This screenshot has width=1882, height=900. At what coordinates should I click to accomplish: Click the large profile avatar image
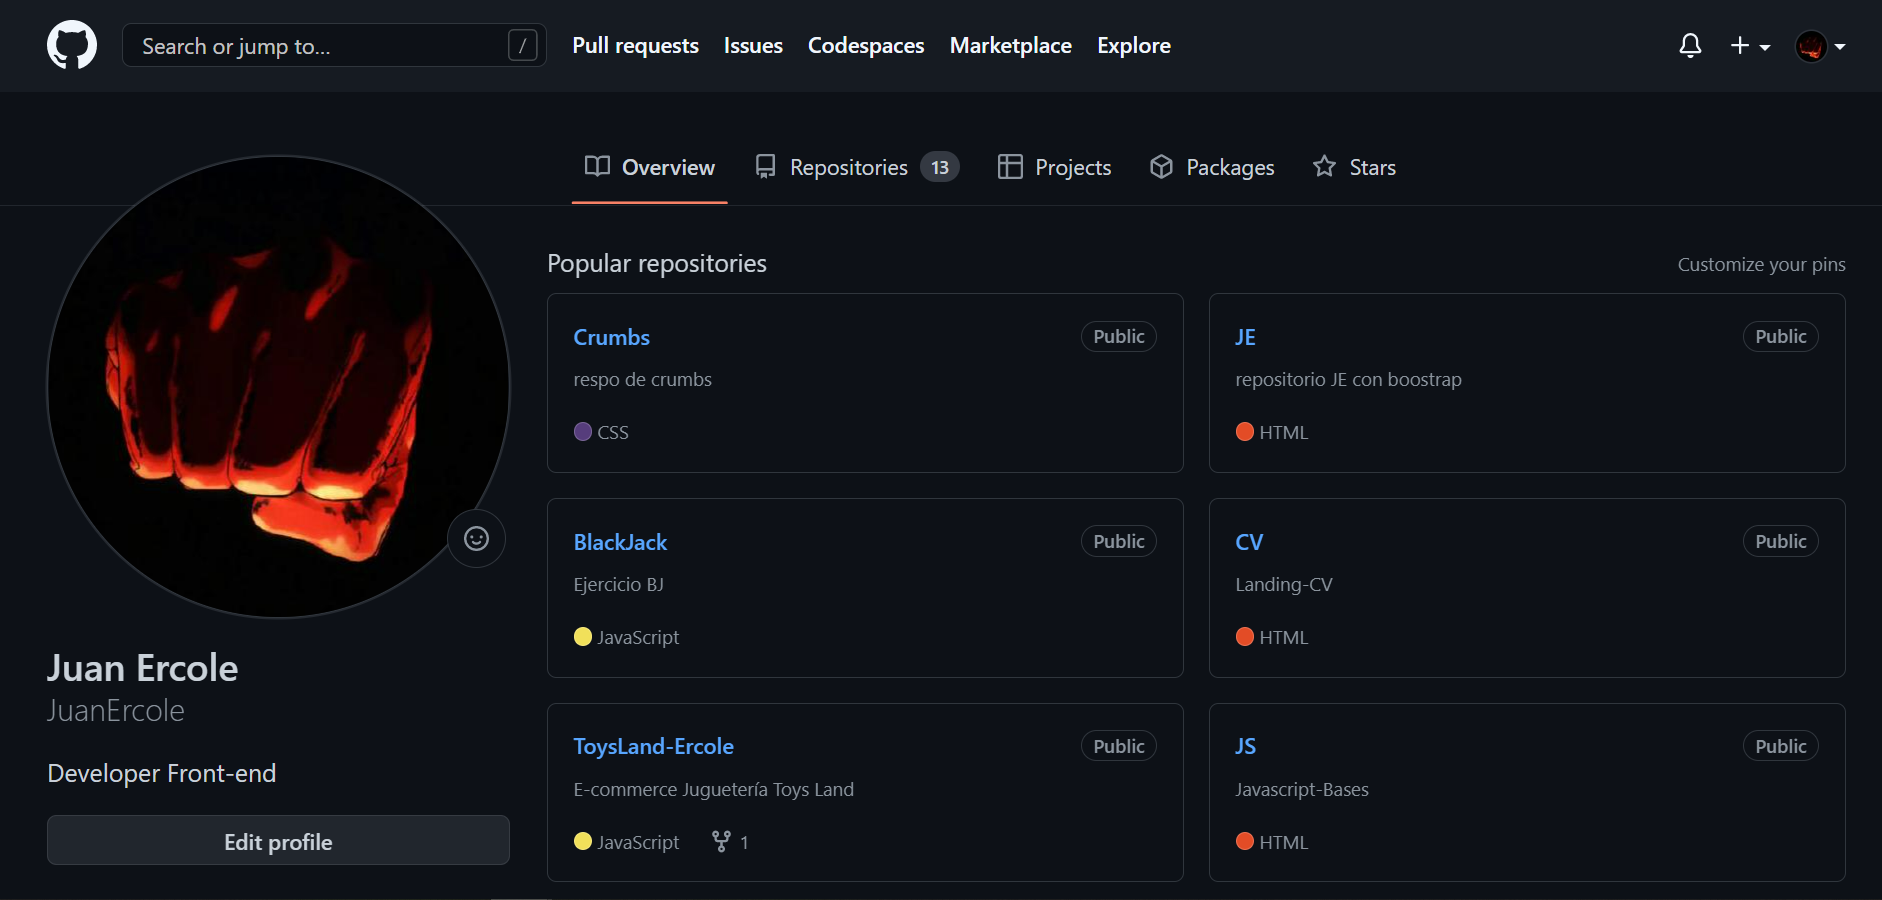point(278,387)
